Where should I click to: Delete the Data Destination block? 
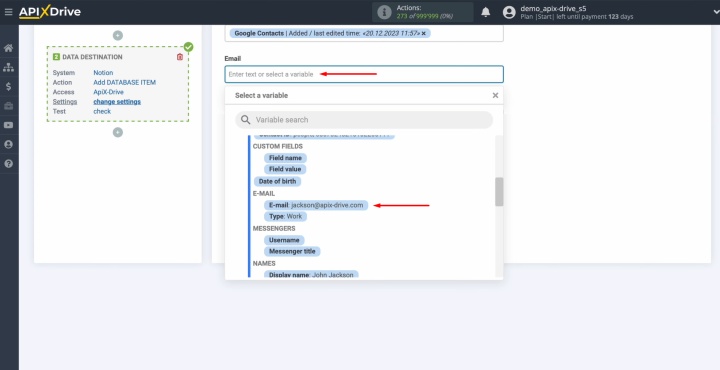(180, 57)
